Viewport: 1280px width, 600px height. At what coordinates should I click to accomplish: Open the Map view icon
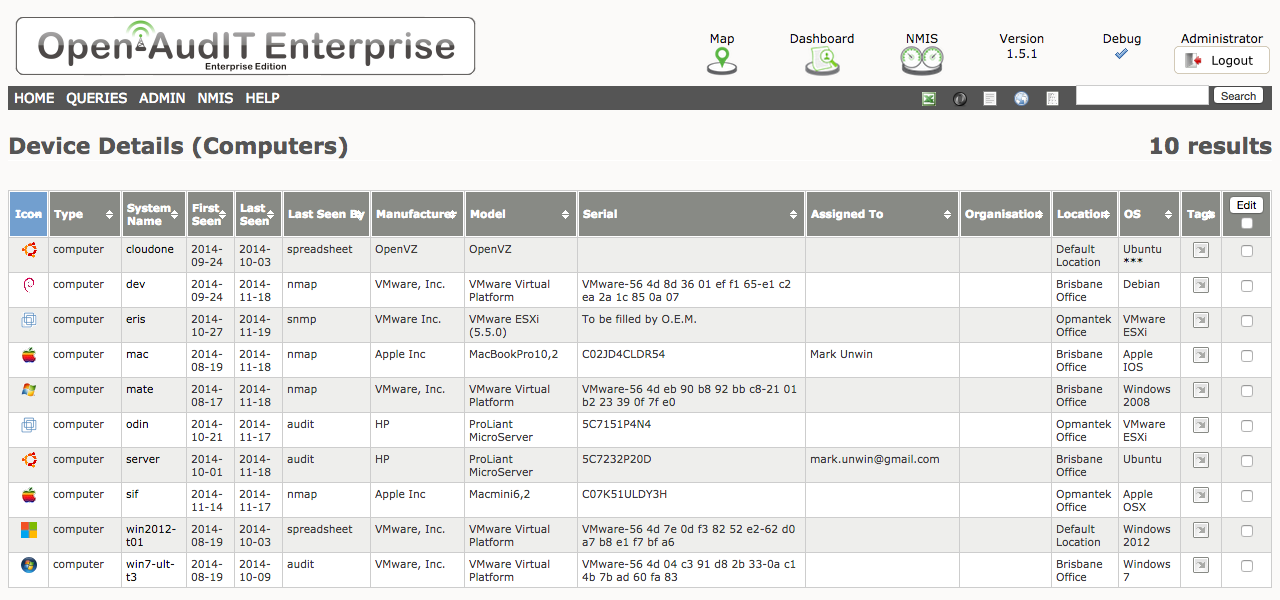click(x=721, y=61)
